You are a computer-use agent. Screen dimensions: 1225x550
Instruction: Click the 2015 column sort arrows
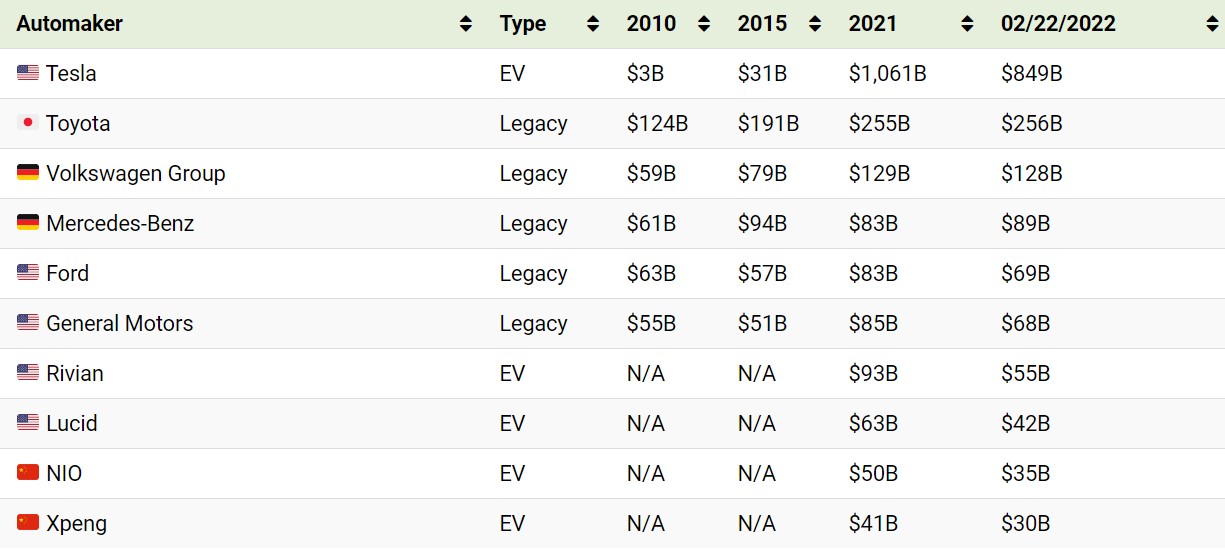[x=815, y=24]
